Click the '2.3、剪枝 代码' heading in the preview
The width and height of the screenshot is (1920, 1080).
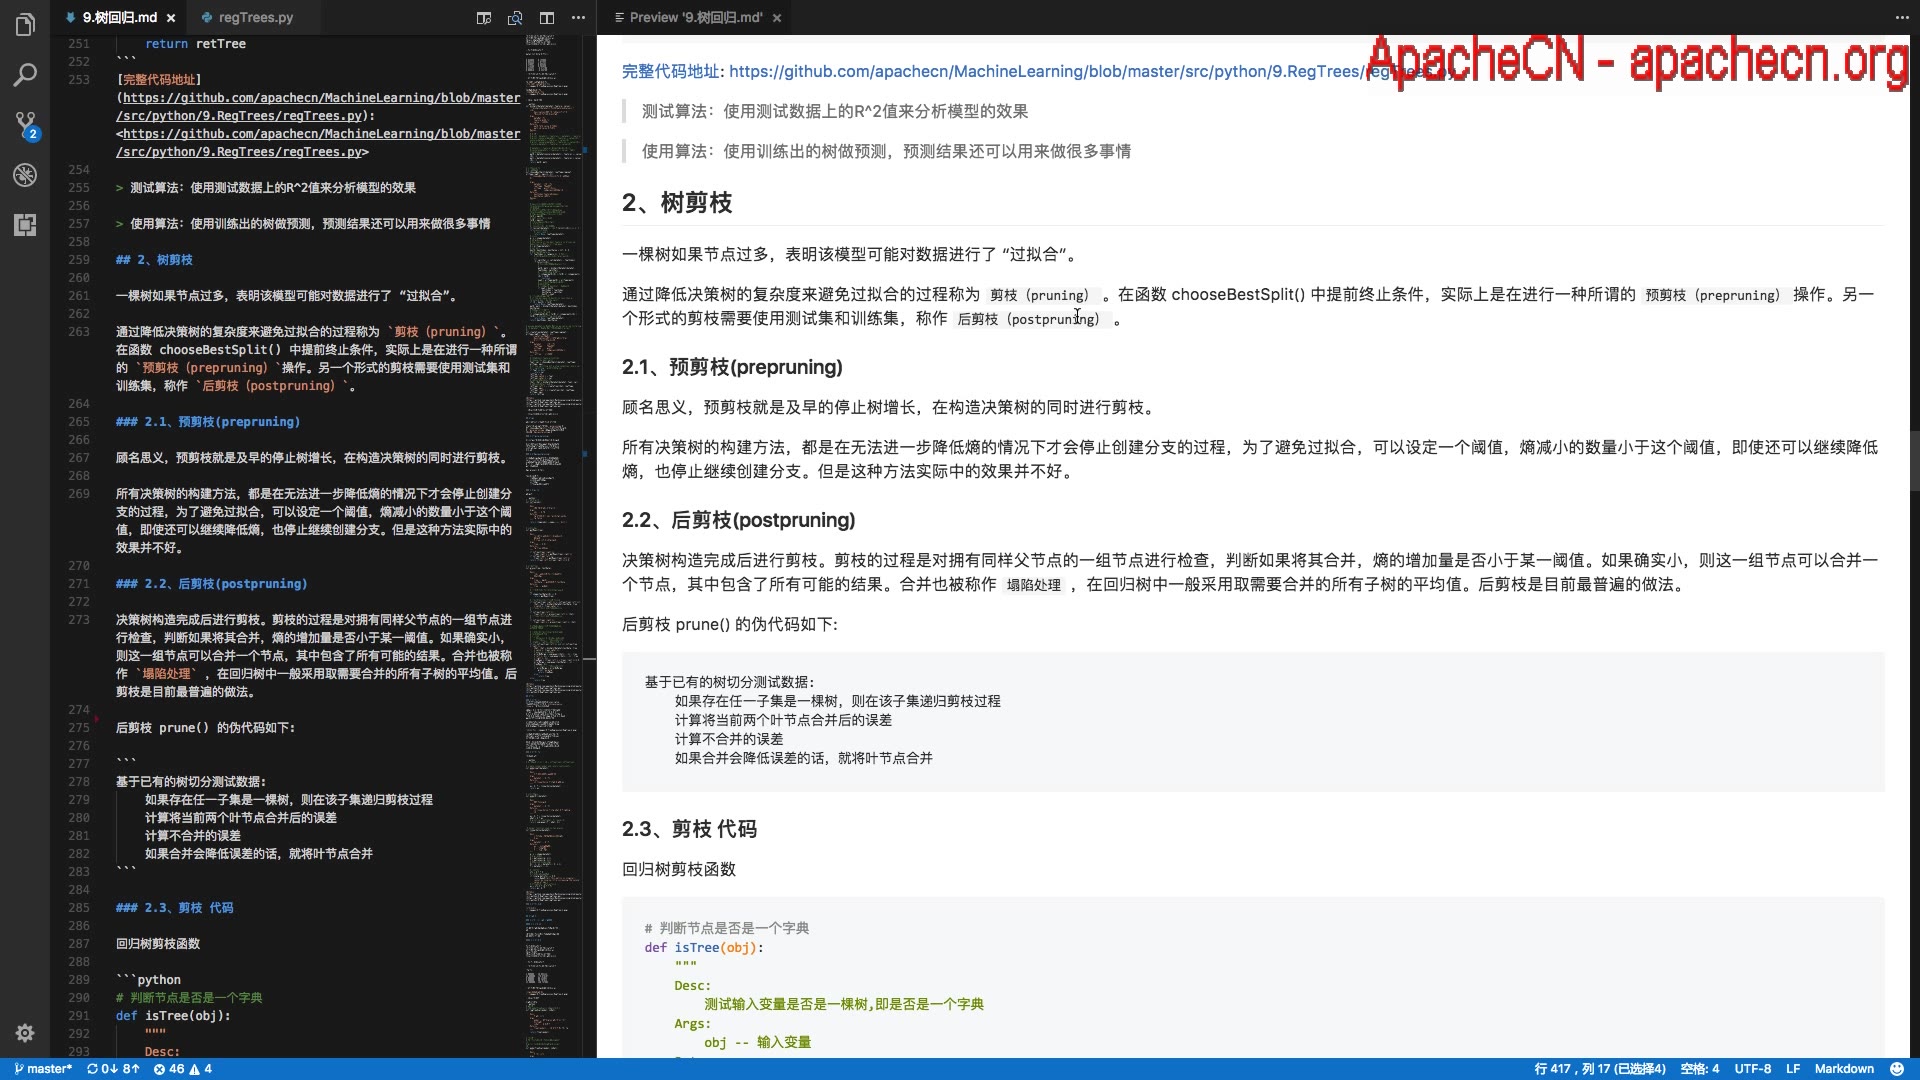689,829
